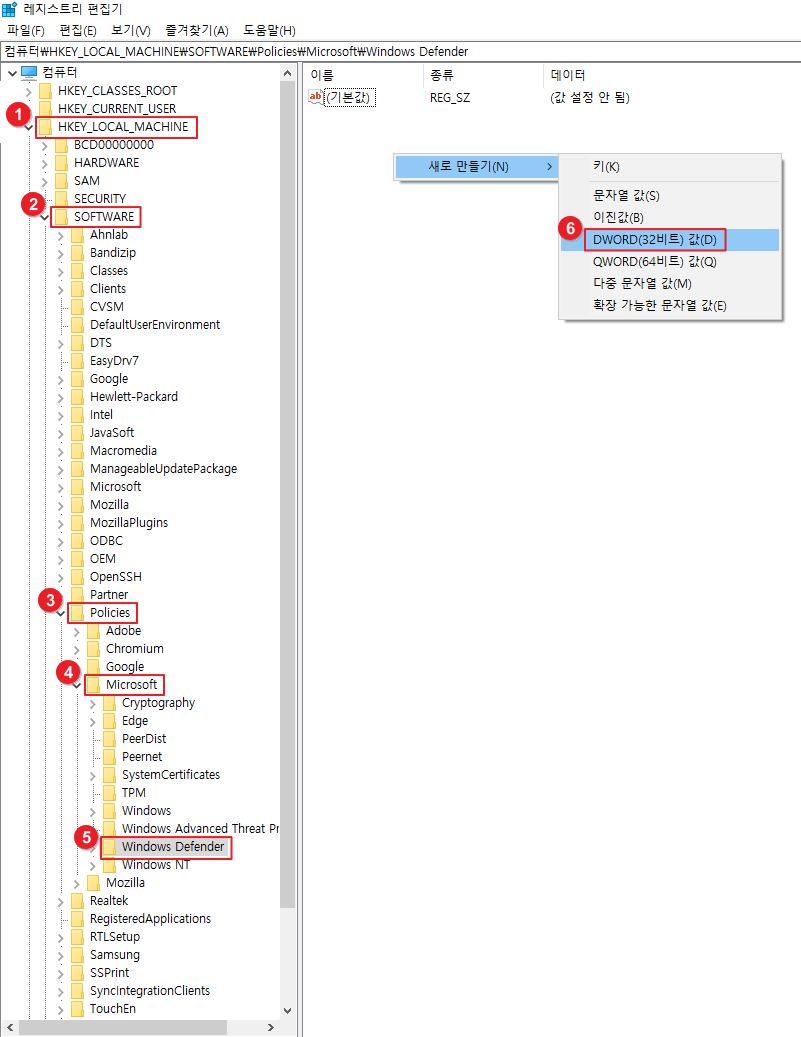
Task: Click the Edge folder icon
Action: pos(109,721)
